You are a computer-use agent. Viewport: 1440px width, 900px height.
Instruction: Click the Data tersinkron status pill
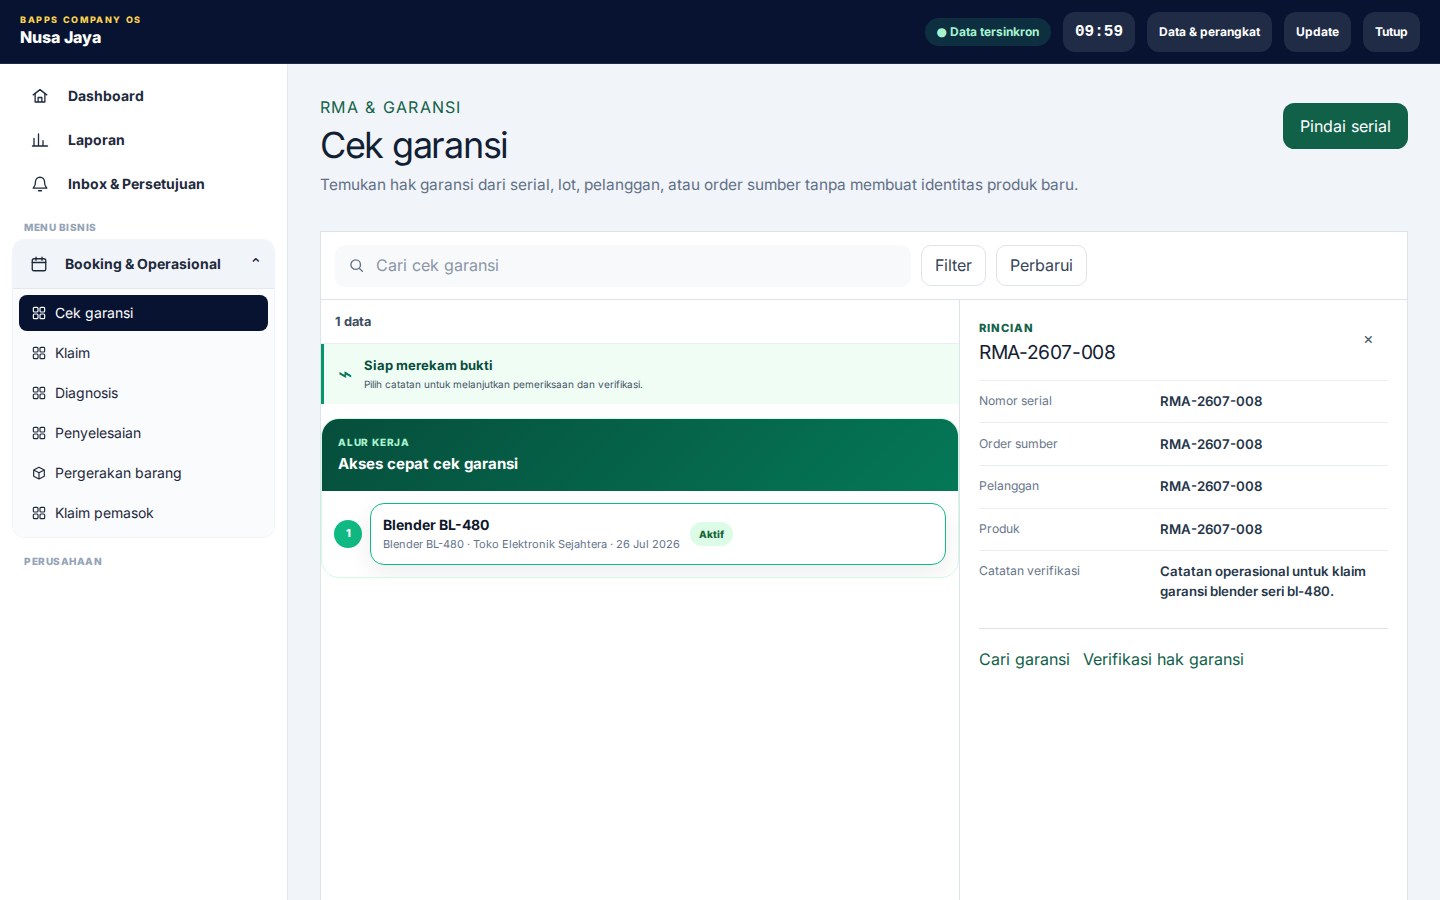pos(988,32)
